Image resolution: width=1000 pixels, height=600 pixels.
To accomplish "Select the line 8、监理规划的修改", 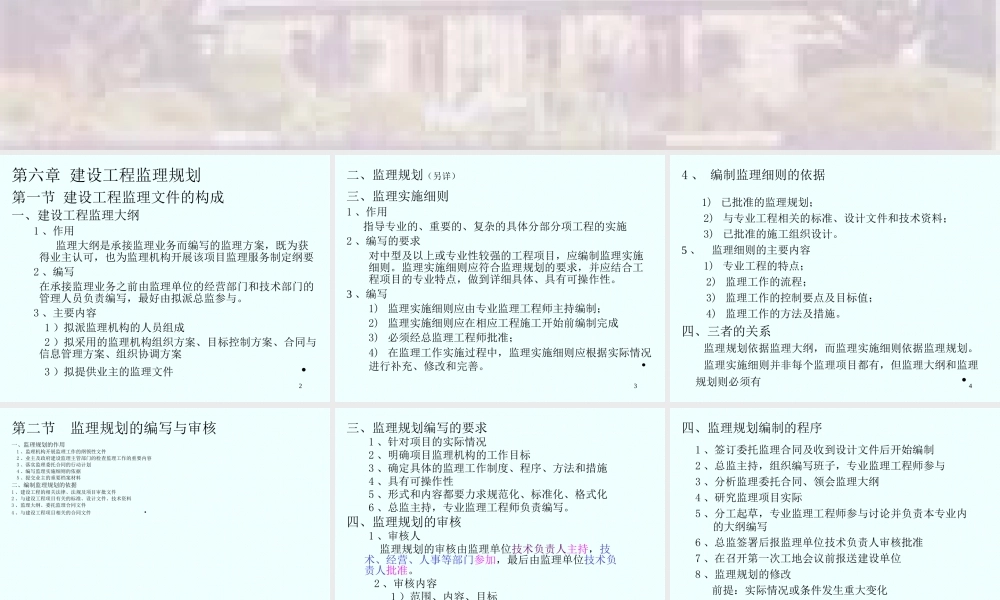I will [743, 574].
